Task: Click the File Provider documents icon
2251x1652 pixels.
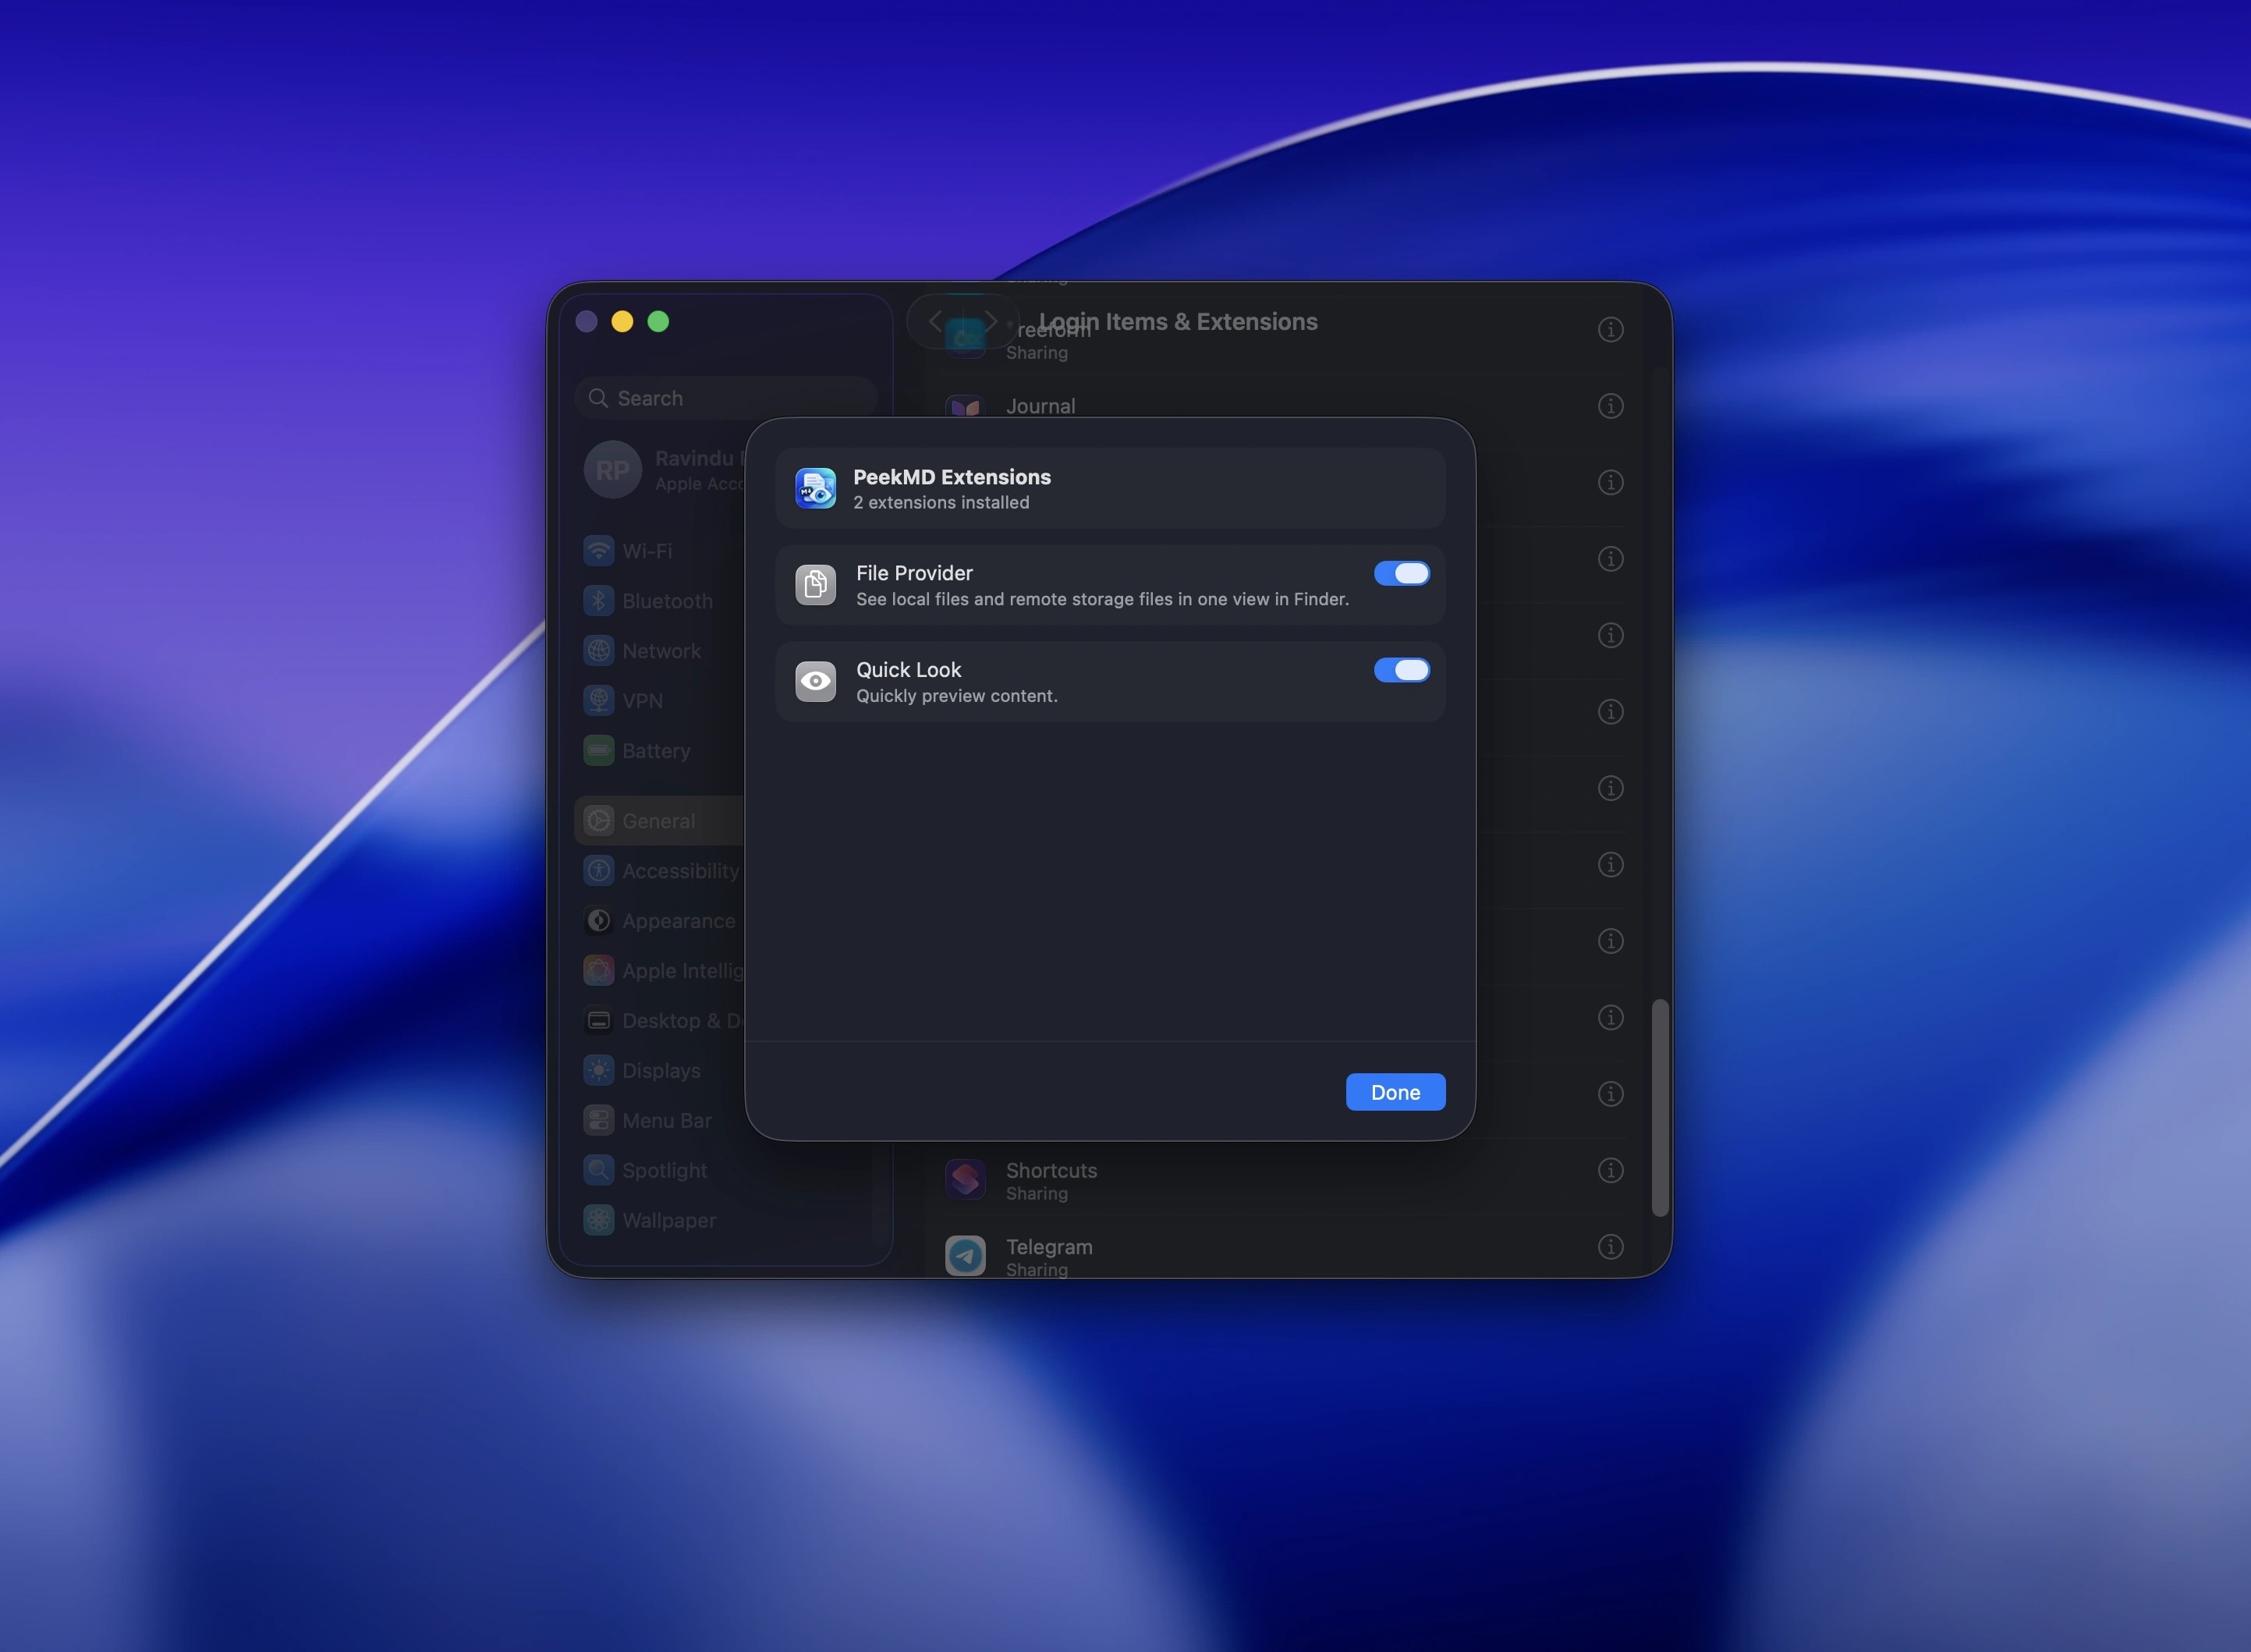Action: pyautogui.click(x=815, y=585)
